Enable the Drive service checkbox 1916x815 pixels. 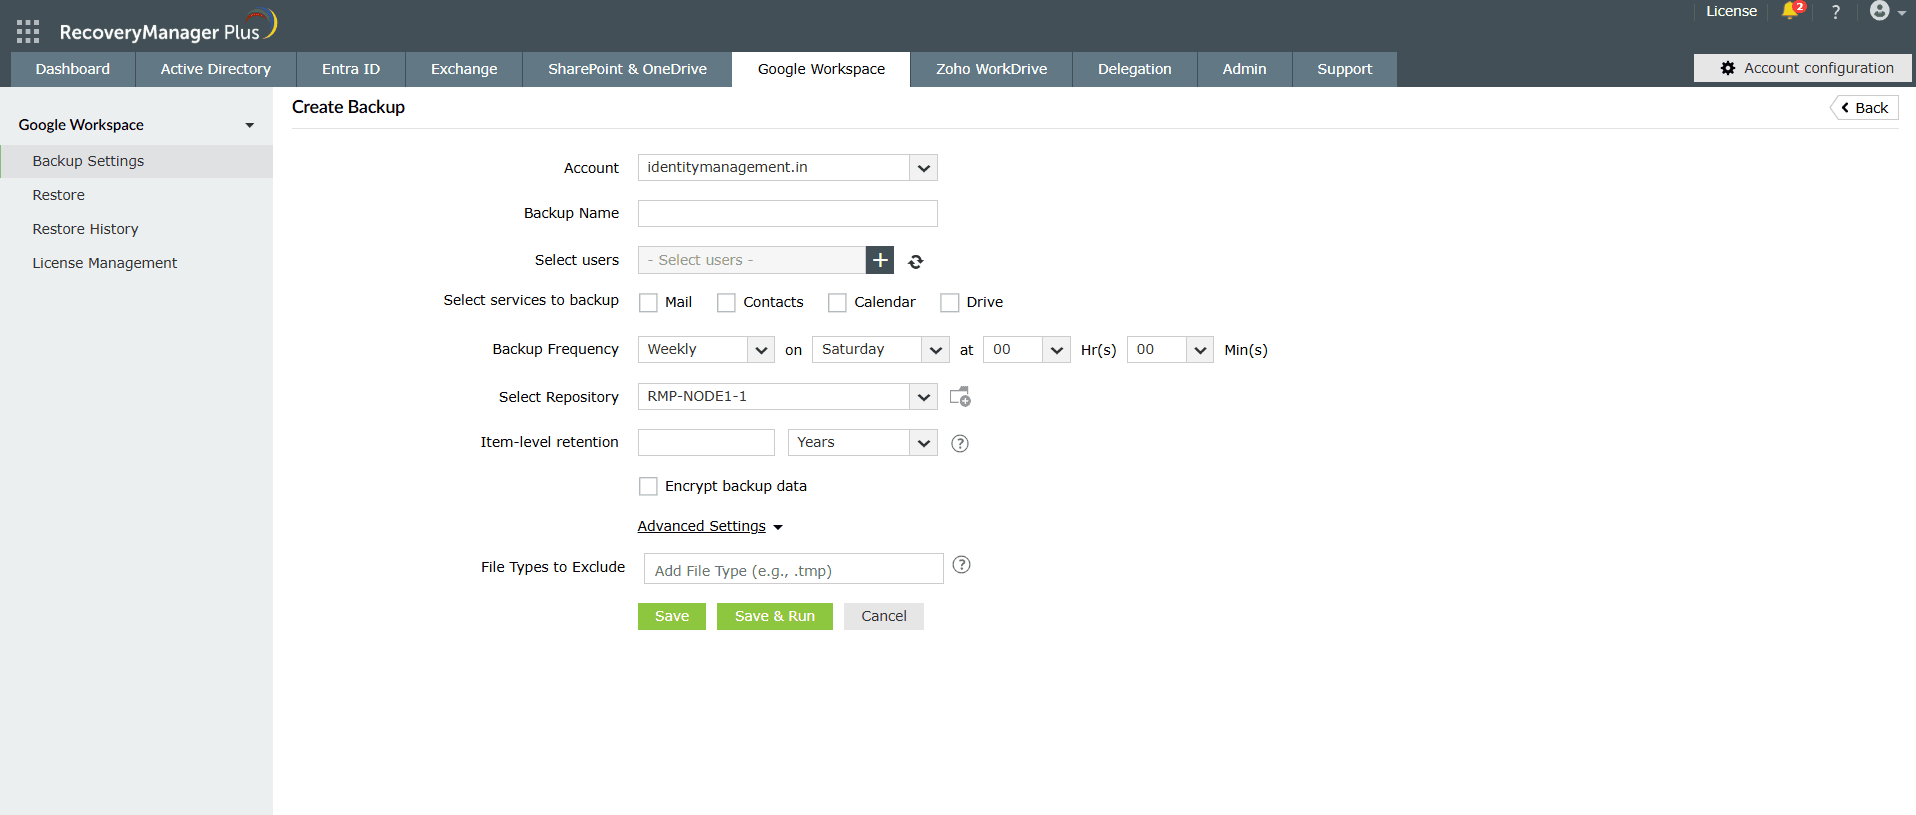(950, 302)
